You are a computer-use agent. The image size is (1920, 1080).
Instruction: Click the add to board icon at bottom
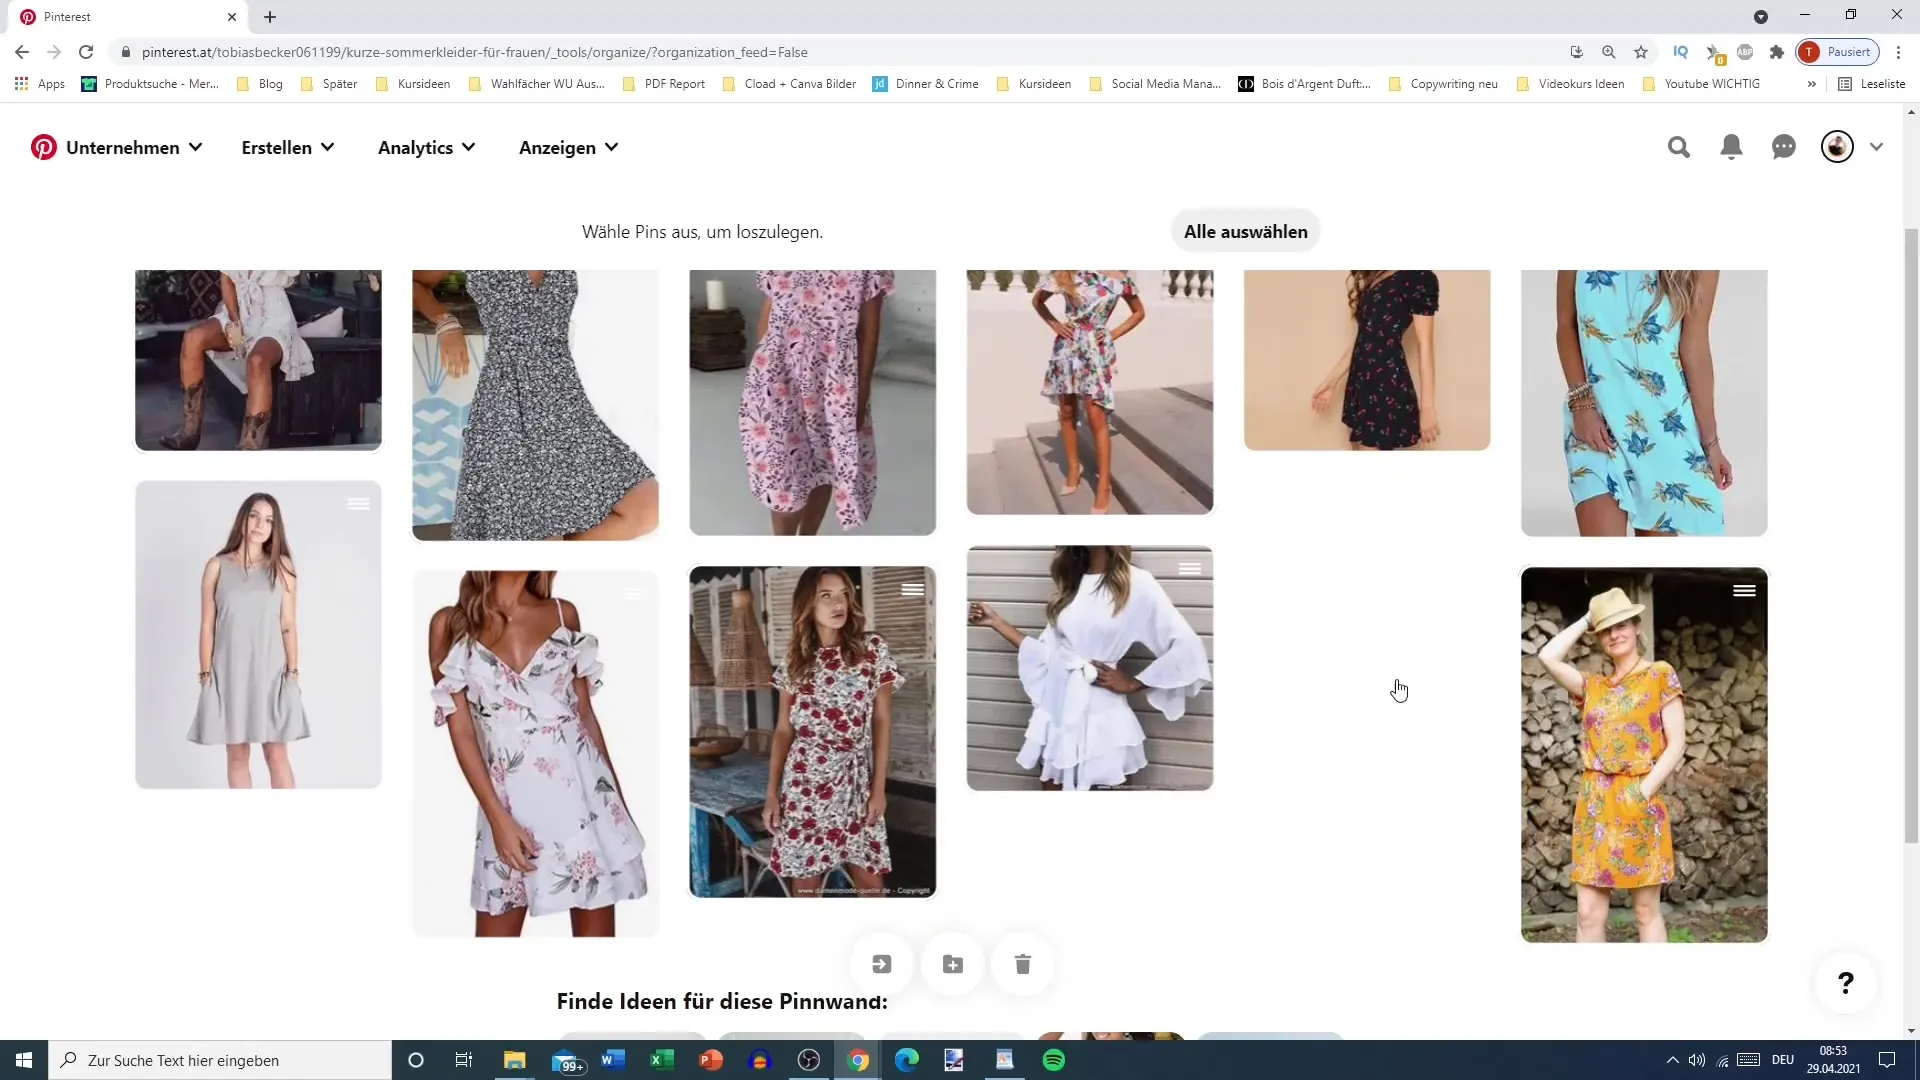coord(953,964)
